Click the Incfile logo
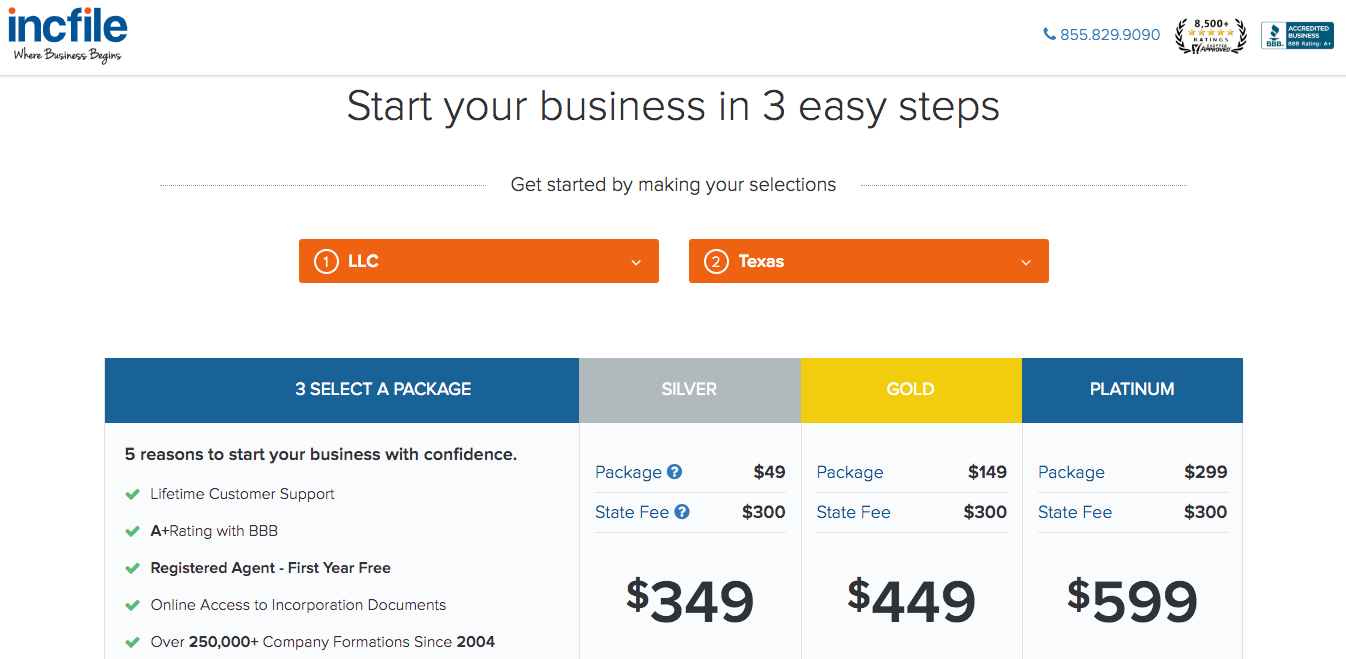Viewport: 1346px width, 659px height. point(67,35)
